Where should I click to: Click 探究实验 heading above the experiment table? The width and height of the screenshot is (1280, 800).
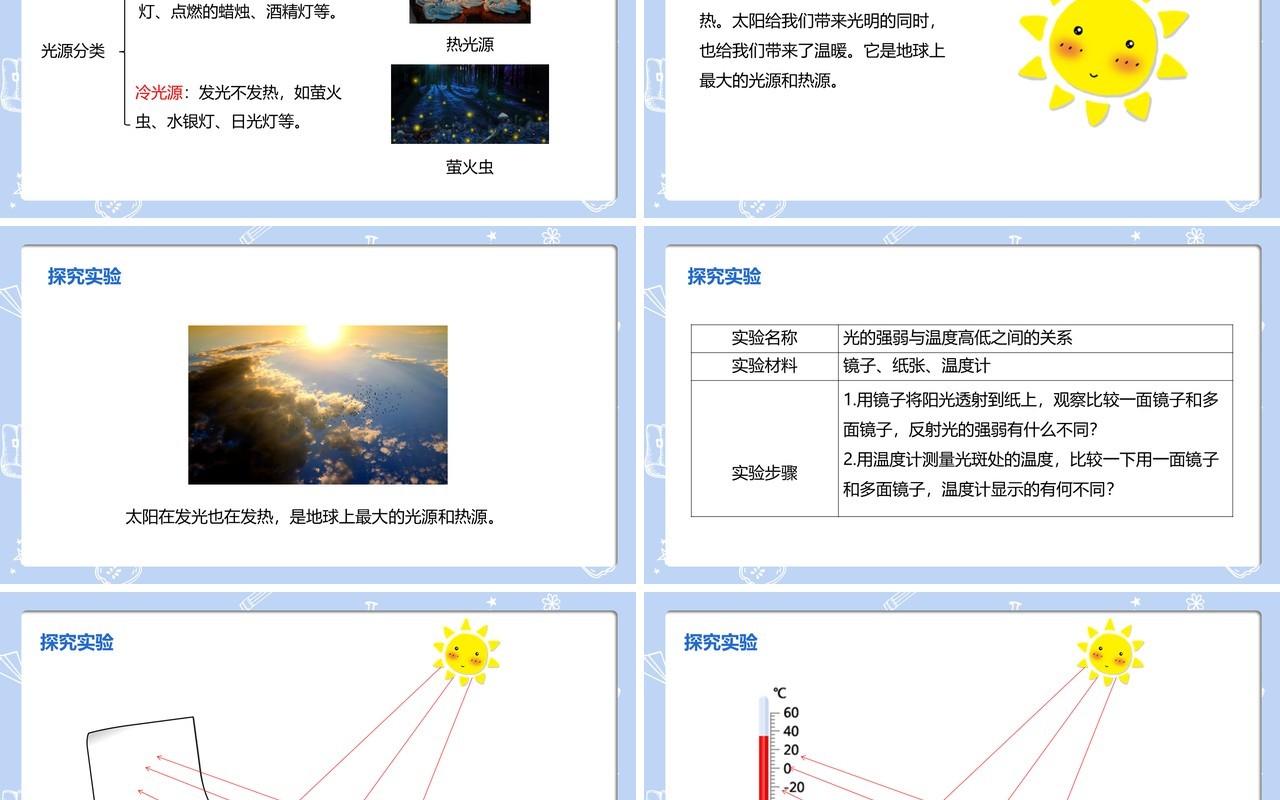[x=725, y=277]
